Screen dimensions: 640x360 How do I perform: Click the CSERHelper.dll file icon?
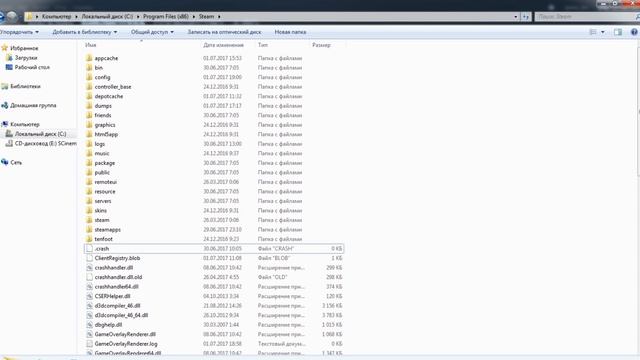pos(89,296)
